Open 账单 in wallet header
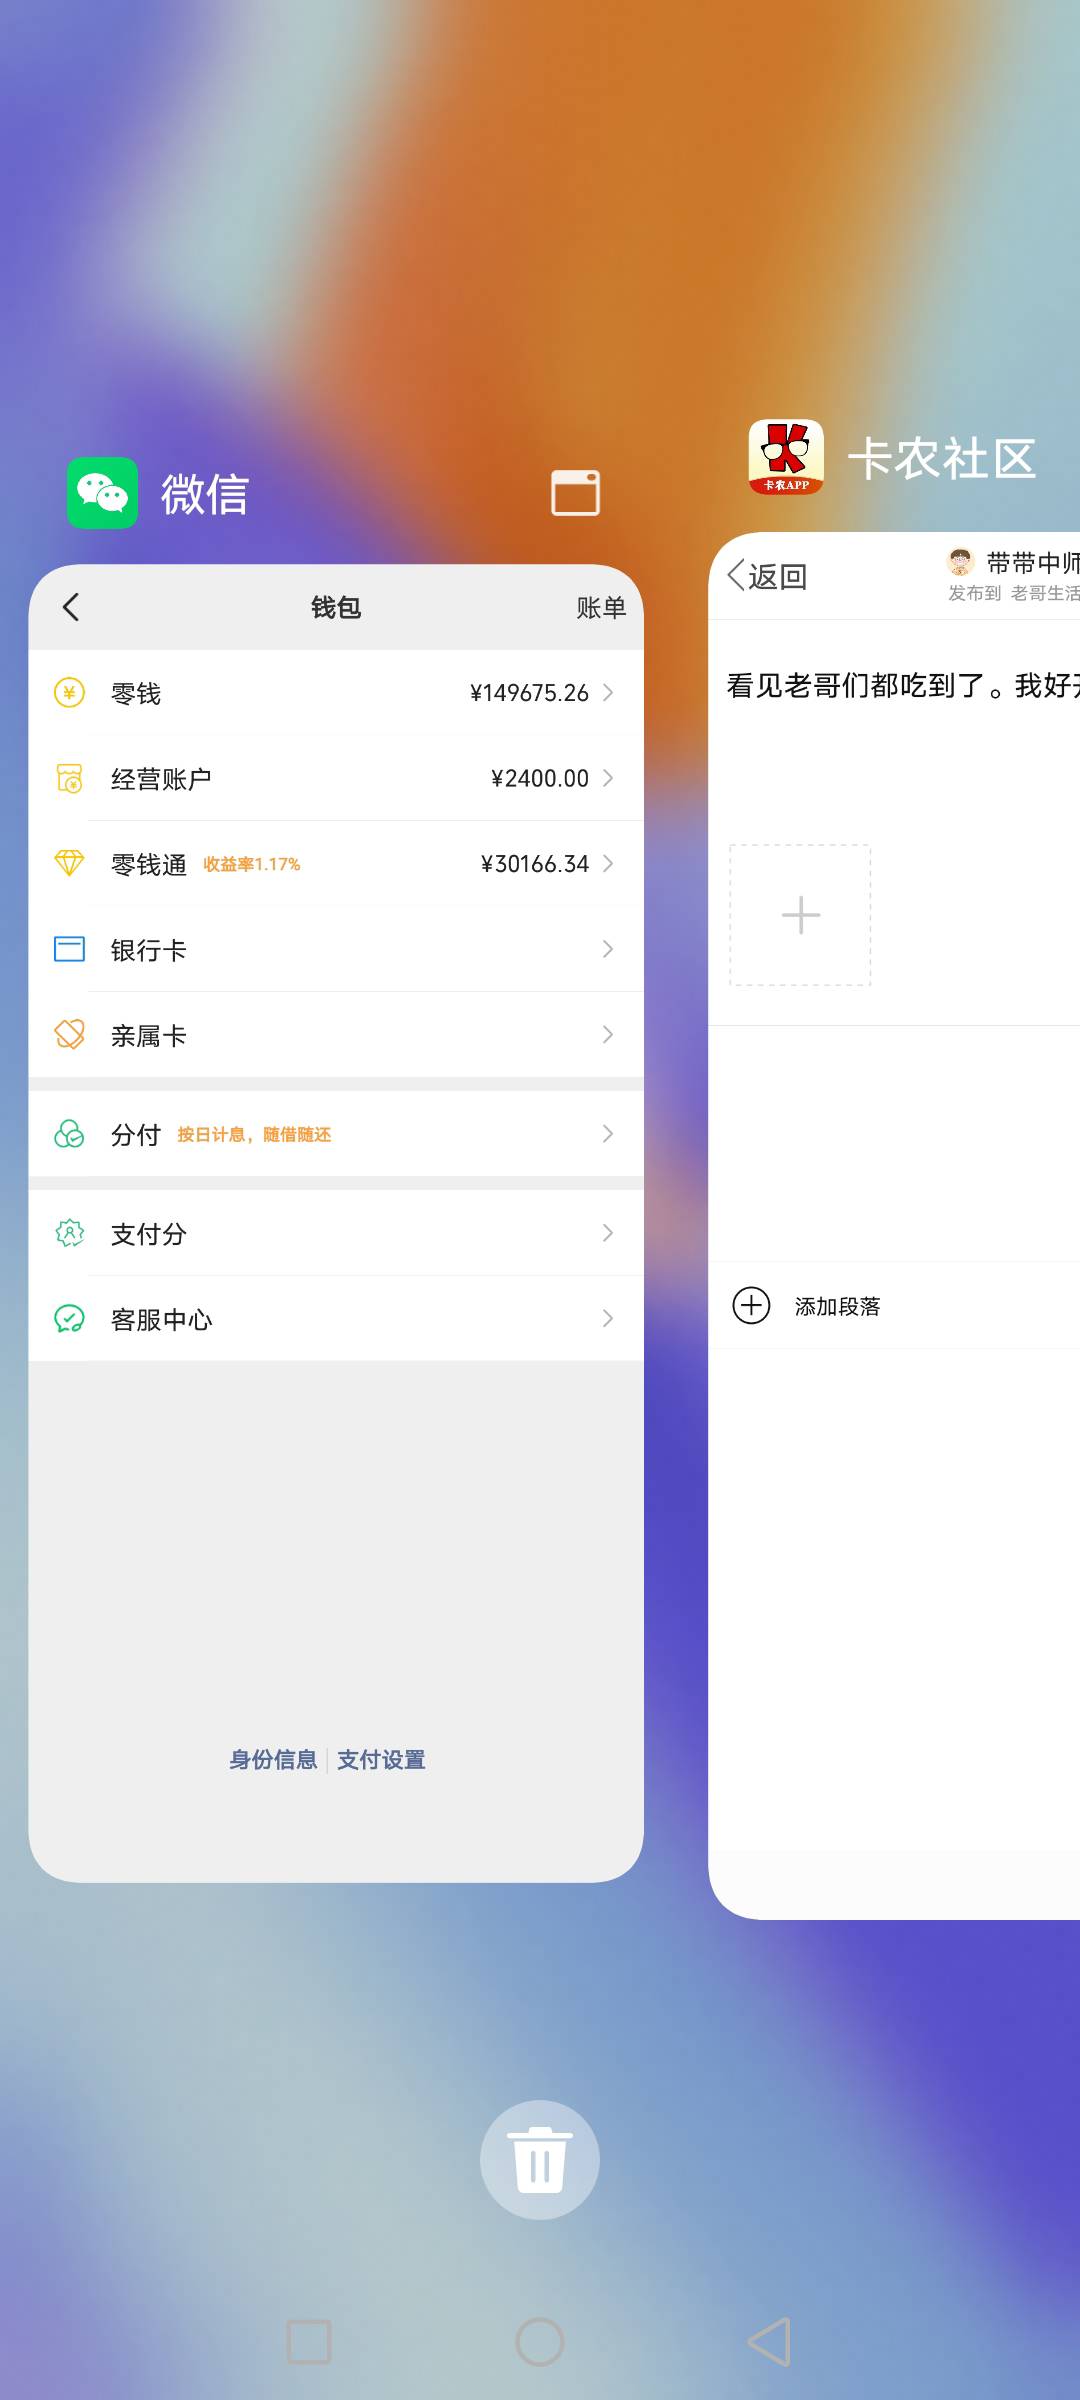 601,608
